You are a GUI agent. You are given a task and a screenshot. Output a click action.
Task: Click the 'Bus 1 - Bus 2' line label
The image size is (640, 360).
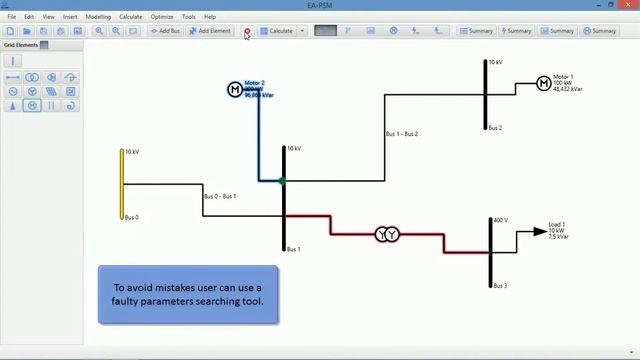click(402, 134)
